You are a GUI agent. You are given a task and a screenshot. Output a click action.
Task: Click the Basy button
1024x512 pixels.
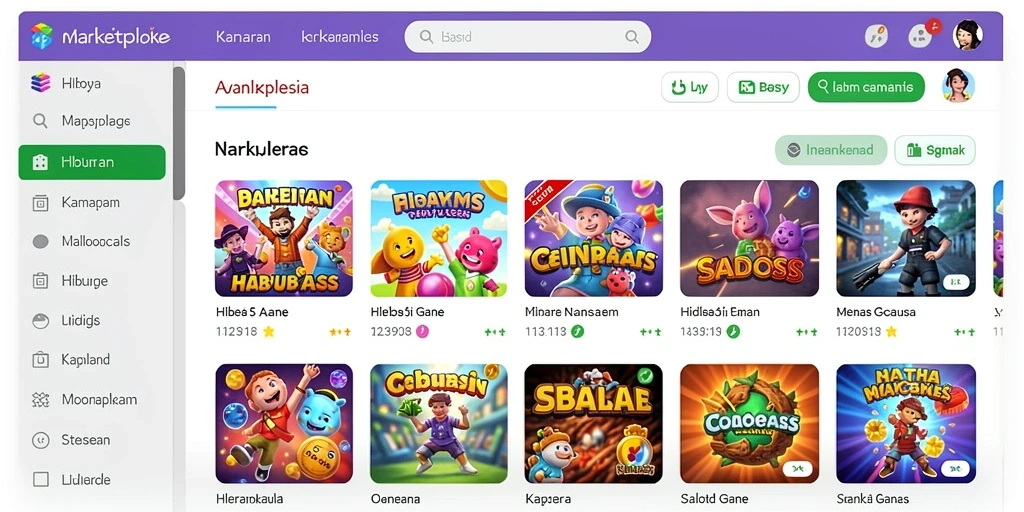(763, 87)
